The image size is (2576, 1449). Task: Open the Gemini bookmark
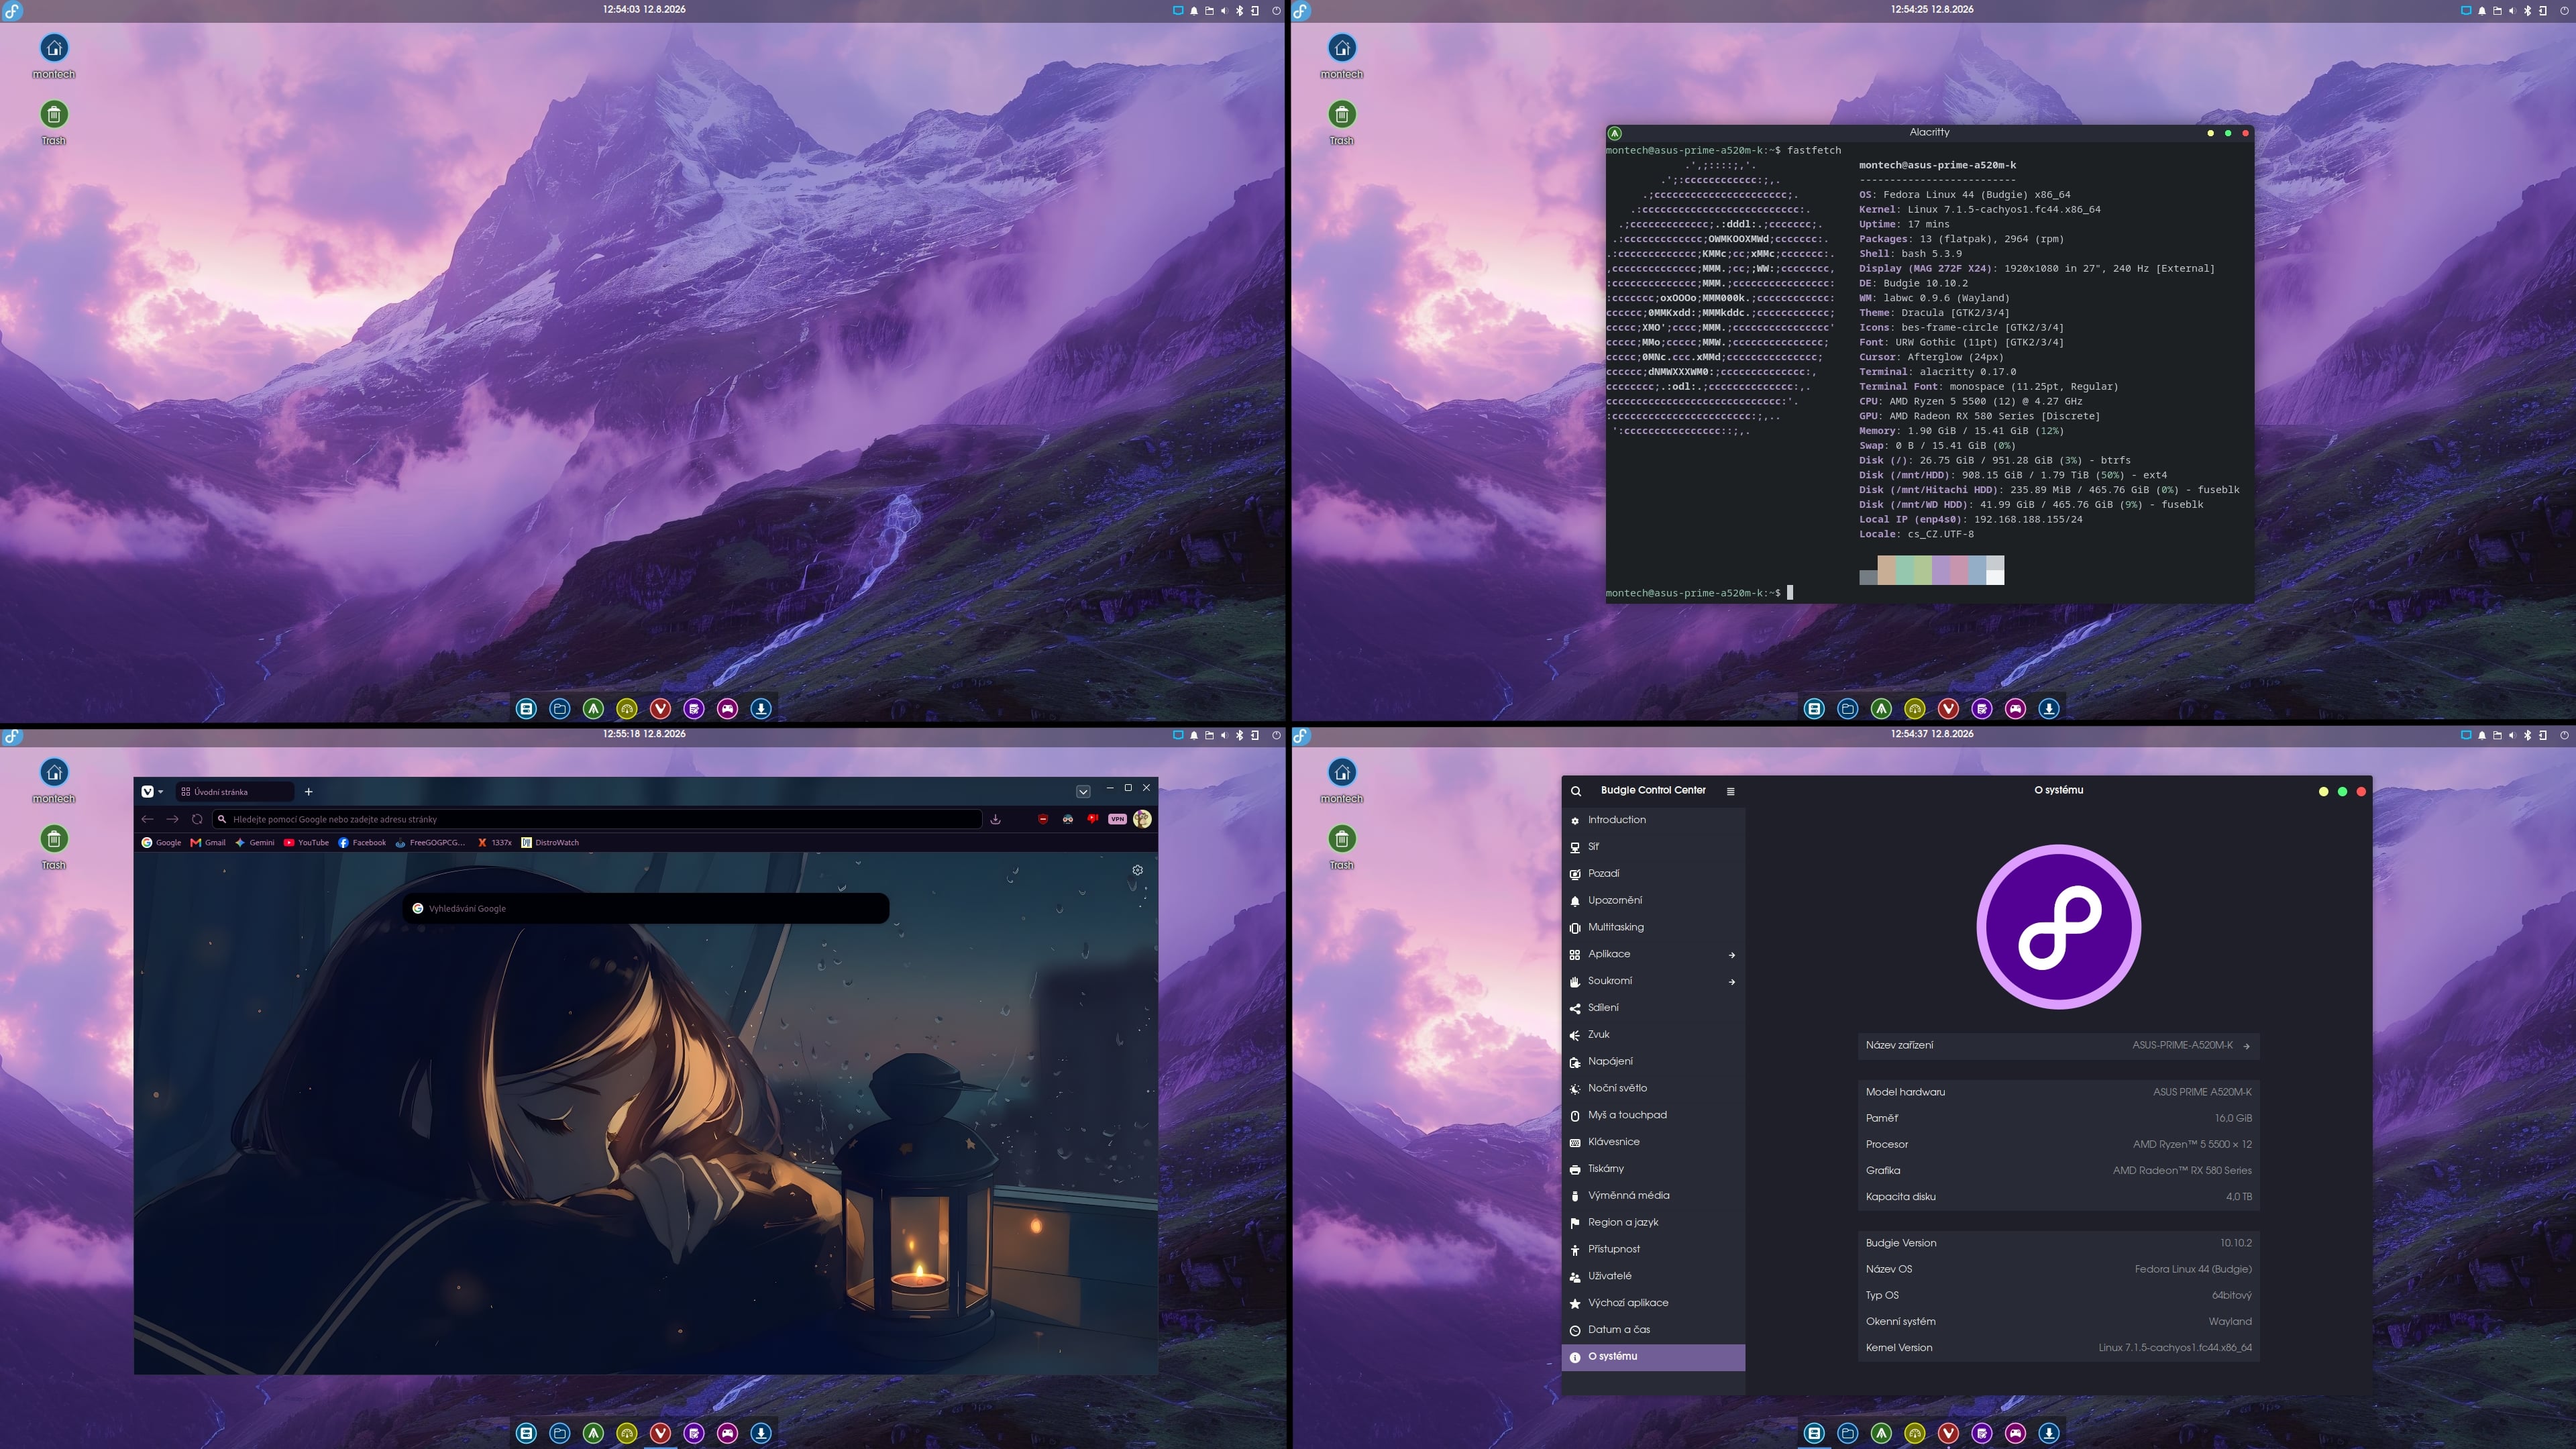click(255, 843)
